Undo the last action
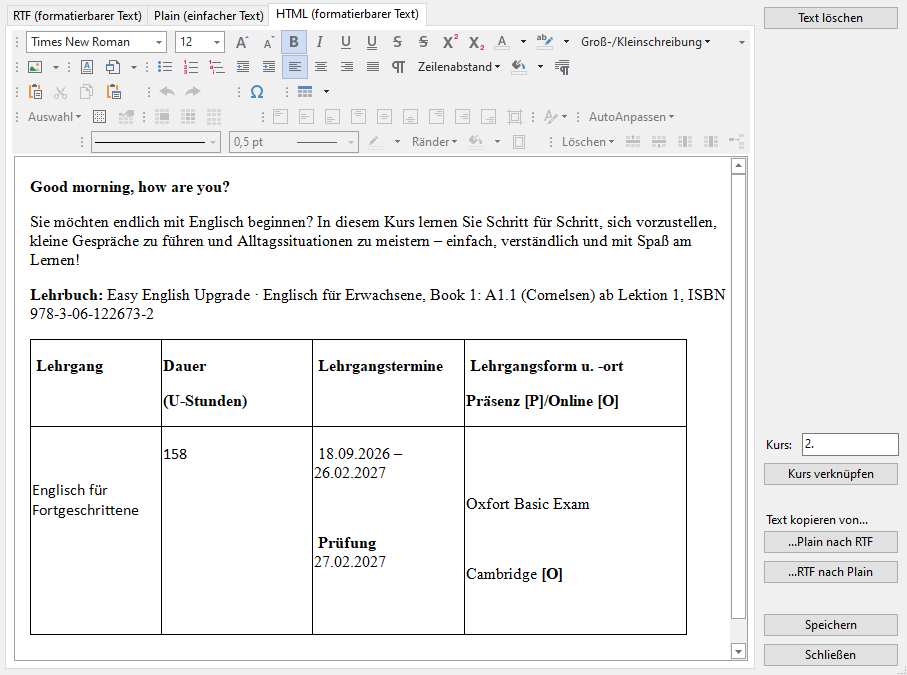 coord(167,92)
